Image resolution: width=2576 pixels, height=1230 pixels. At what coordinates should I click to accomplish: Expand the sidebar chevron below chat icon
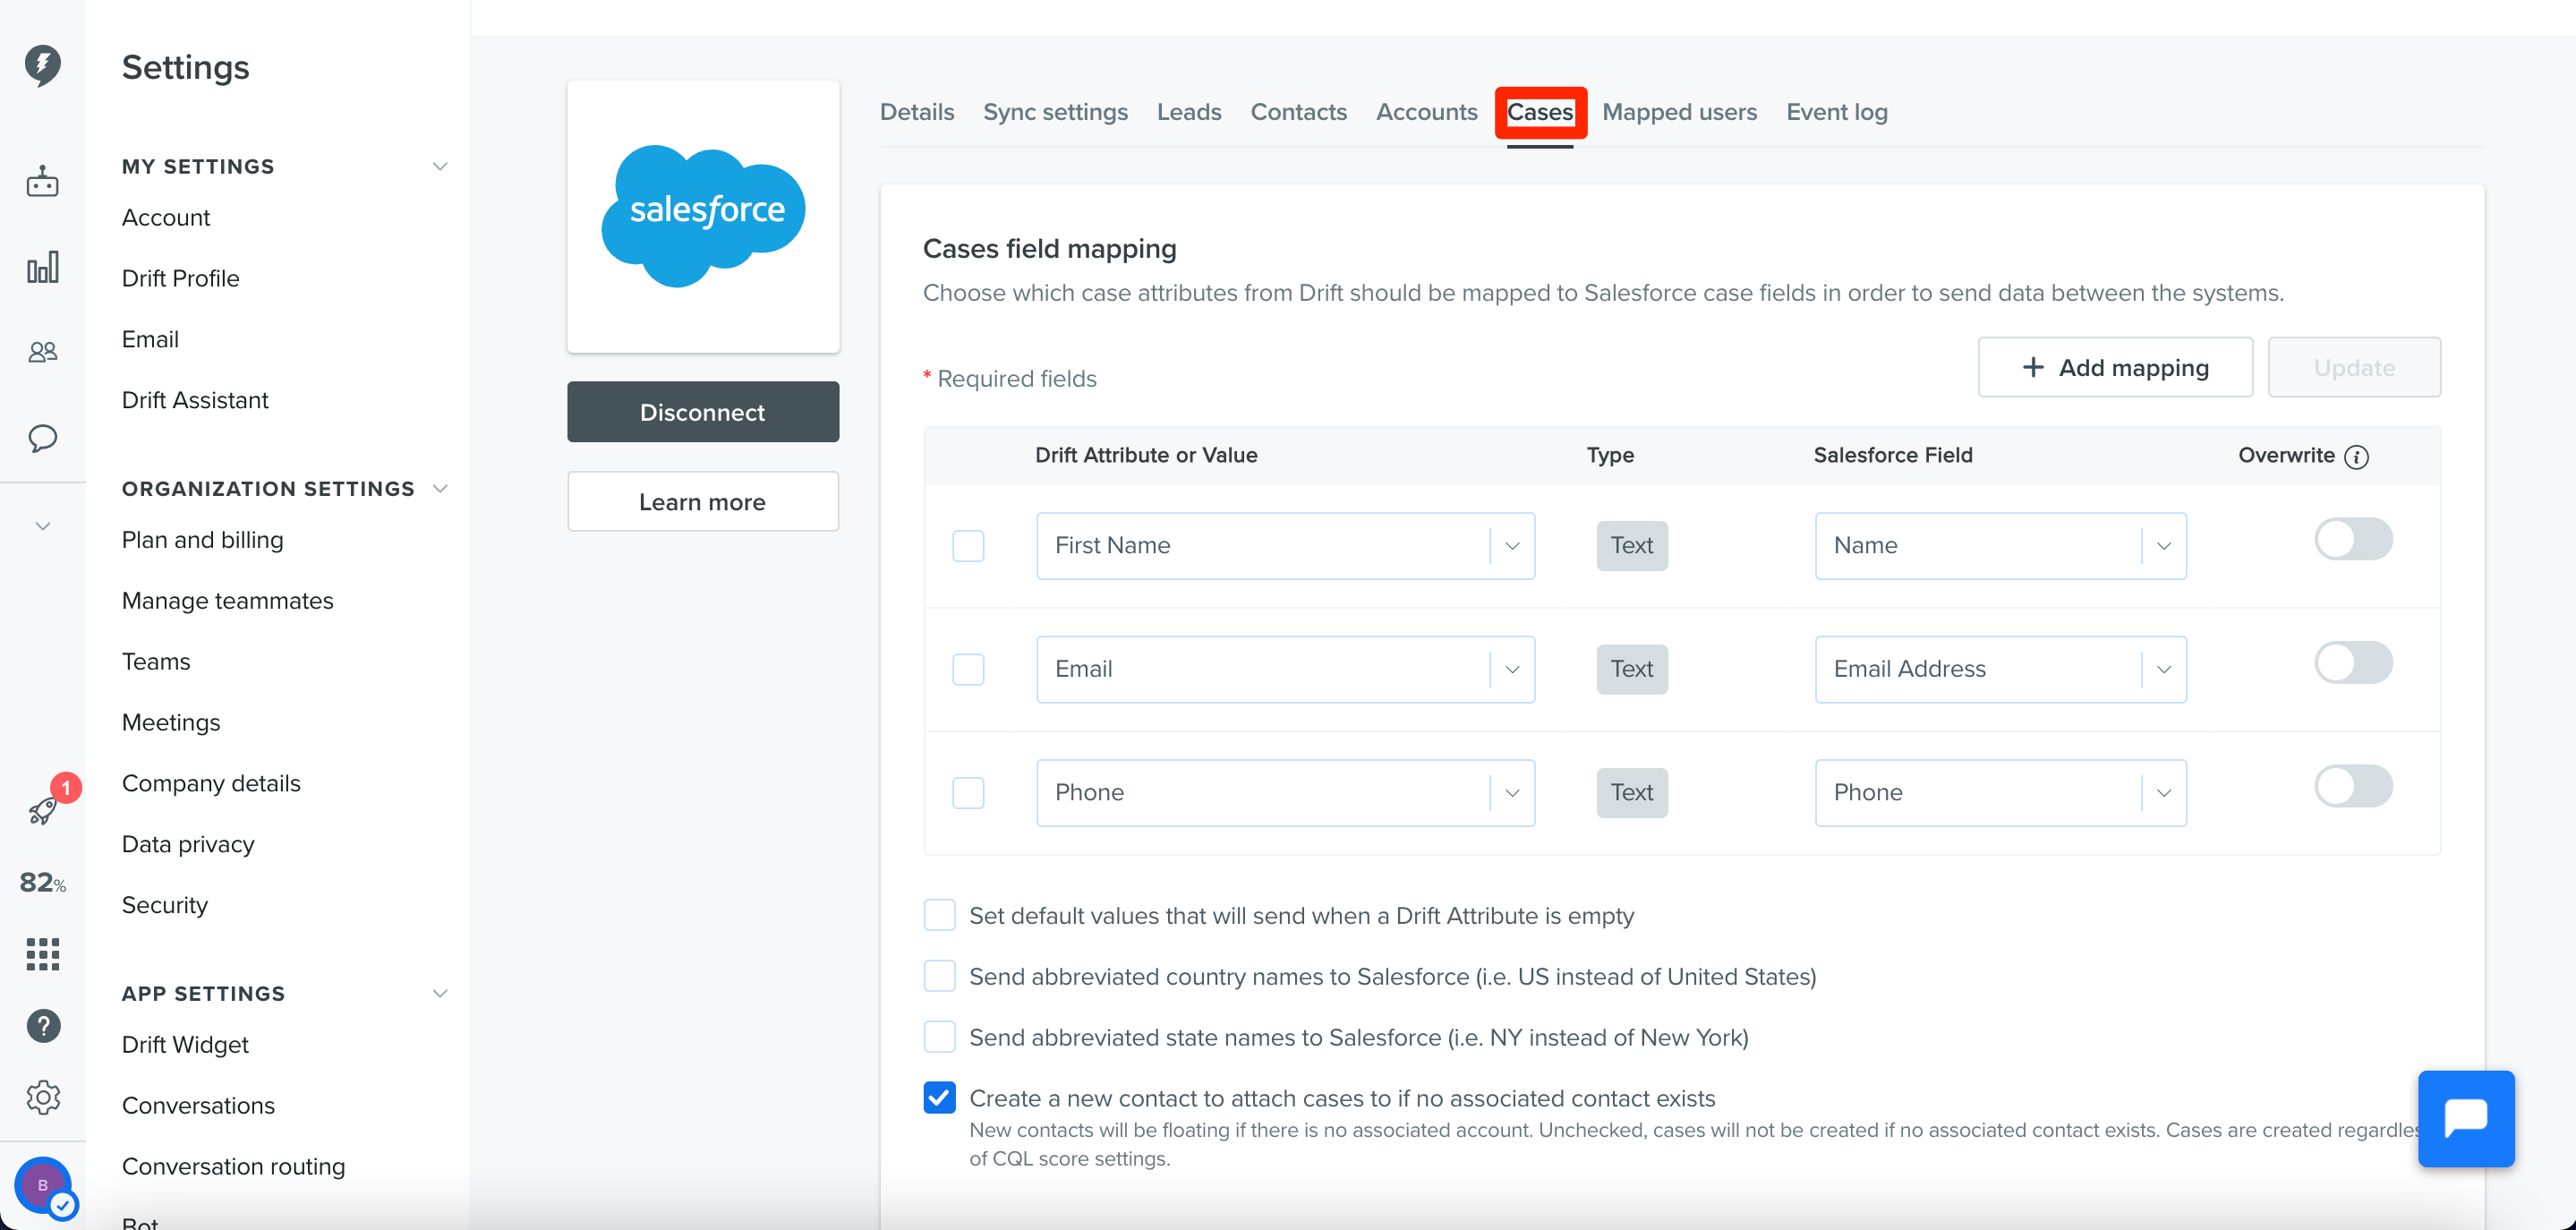click(42, 526)
